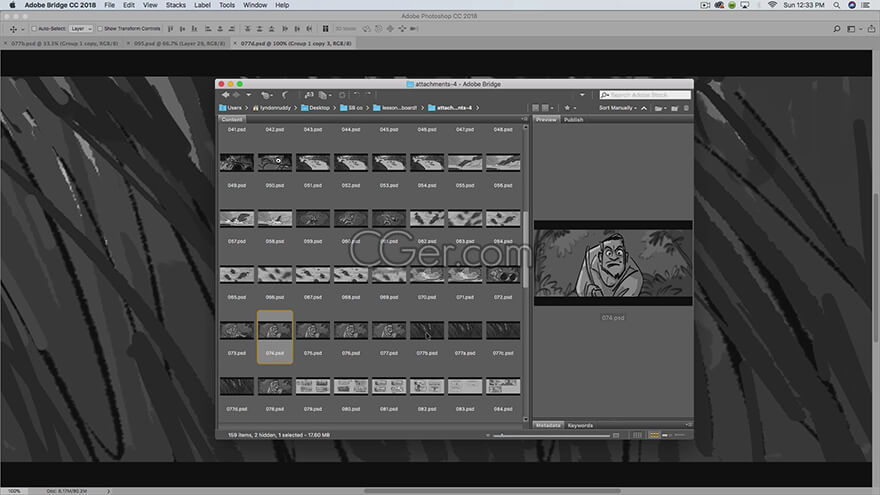Image resolution: width=880 pixels, height=495 pixels.
Task: Select the Content panel tab
Action: pos(232,119)
